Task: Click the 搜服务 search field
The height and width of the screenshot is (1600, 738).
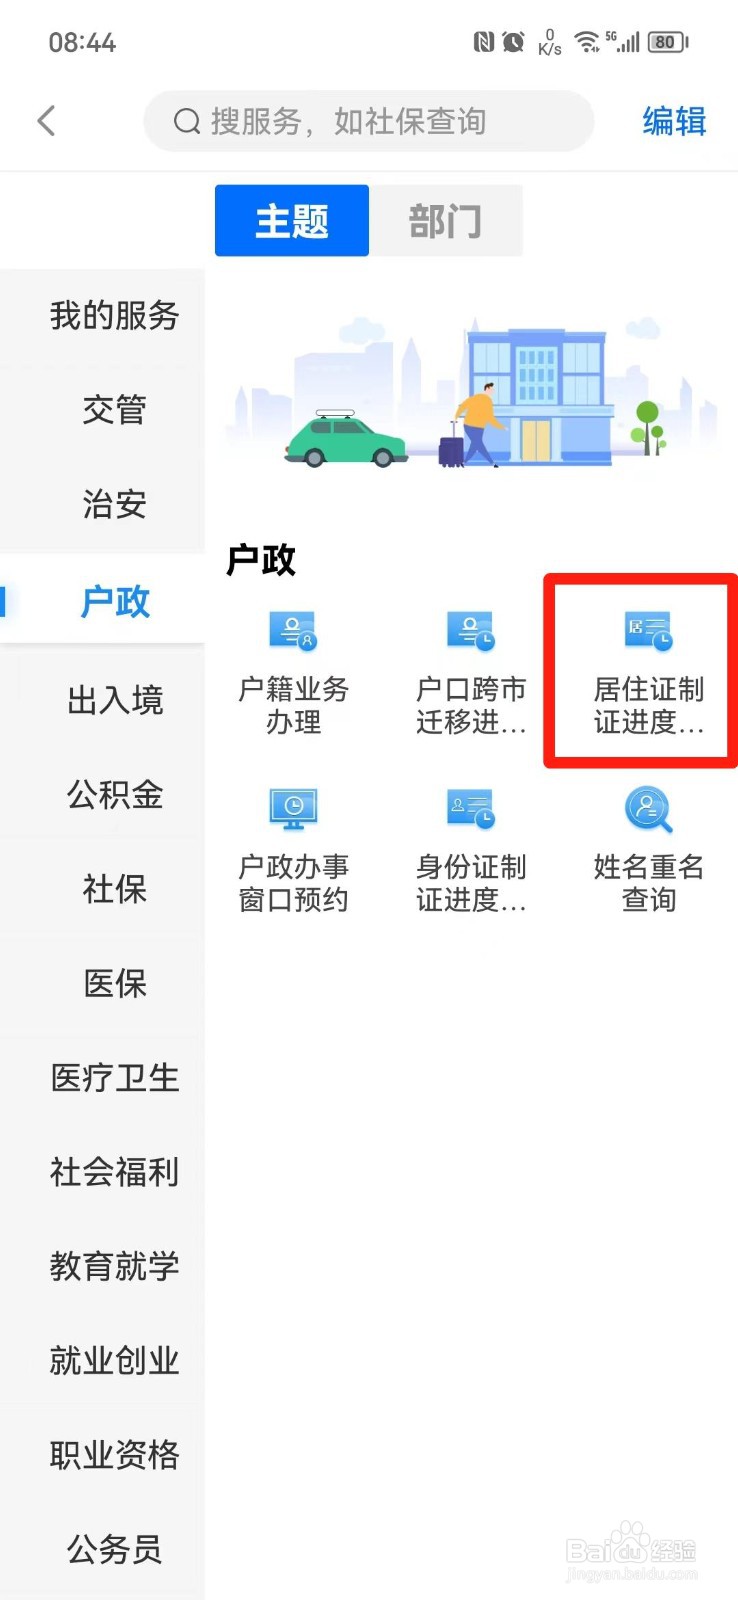Action: point(369,121)
